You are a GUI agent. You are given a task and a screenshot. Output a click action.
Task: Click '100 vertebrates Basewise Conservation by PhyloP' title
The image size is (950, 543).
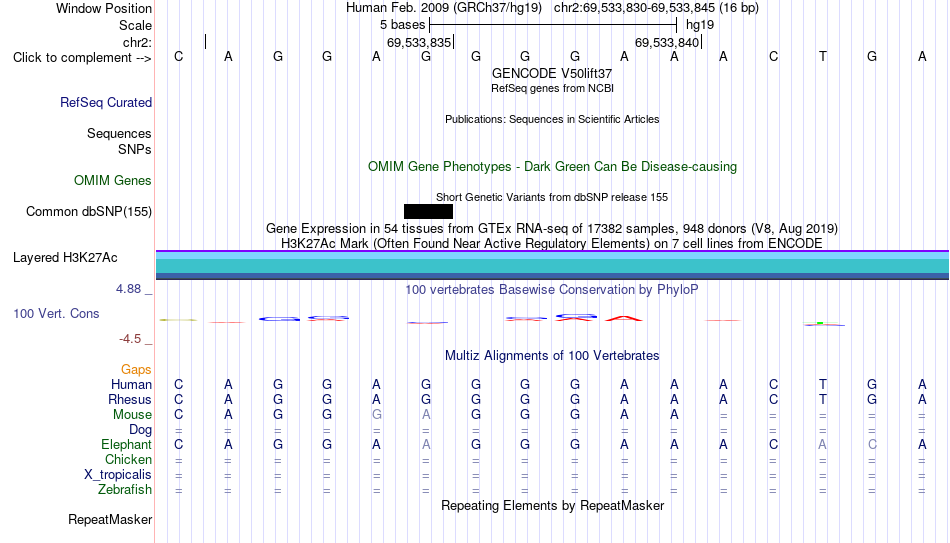click(x=552, y=290)
